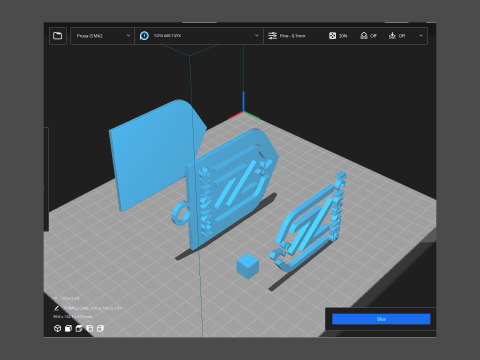Expand the material and nozzle configuration selector
The image size is (480, 360).
[x=199, y=36]
